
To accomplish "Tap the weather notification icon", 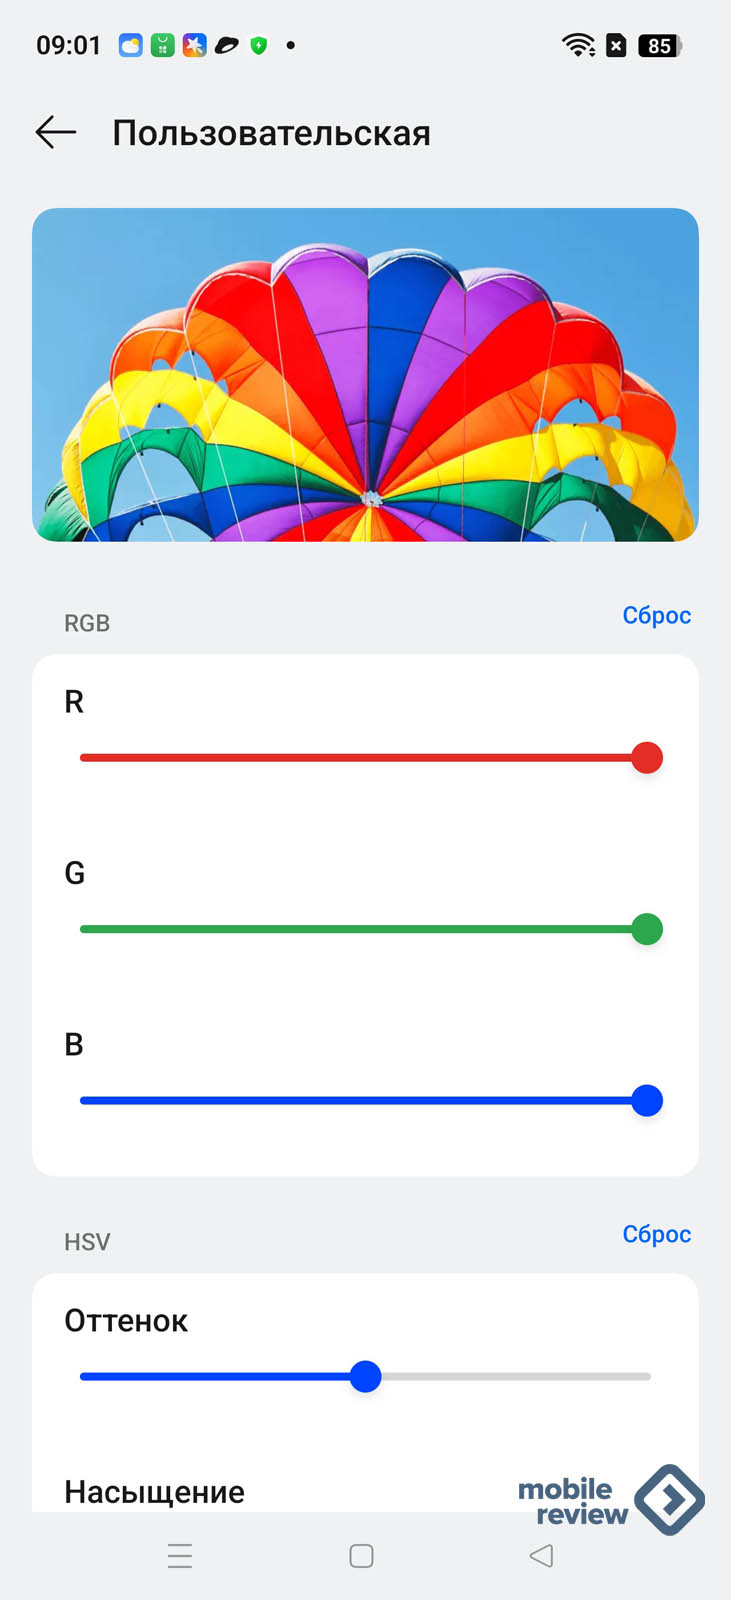I will pos(131,45).
